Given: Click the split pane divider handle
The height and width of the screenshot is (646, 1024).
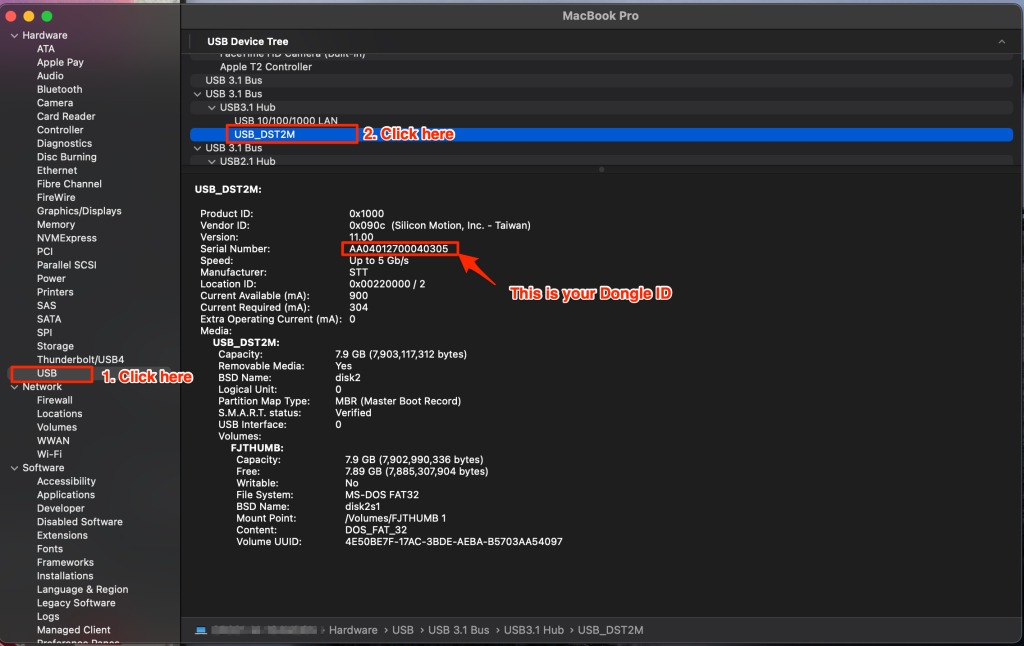Looking at the screenshot, I should [x=601, y=170].
